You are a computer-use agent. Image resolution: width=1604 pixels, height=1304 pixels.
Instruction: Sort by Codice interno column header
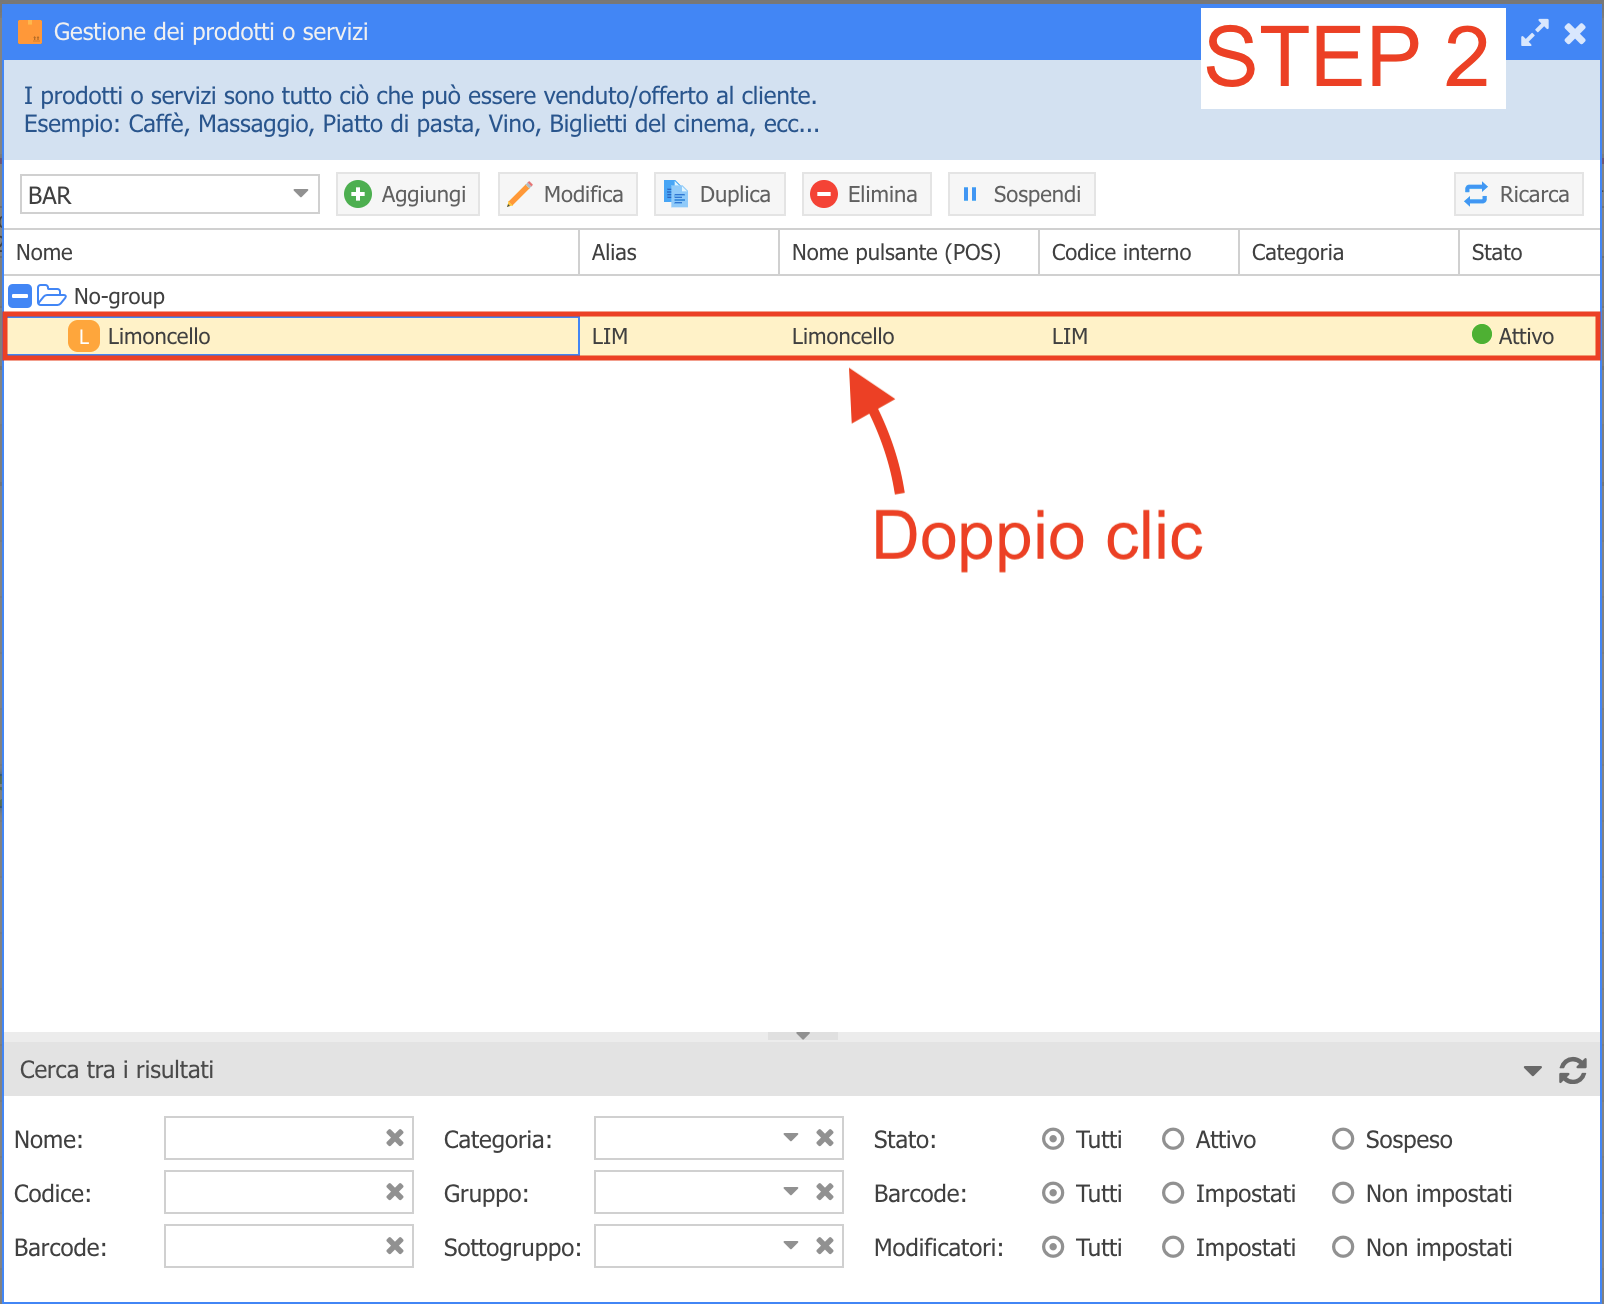tap(1140, 252)
